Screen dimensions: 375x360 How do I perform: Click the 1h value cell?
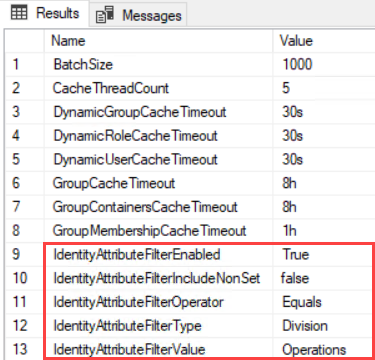324,230
